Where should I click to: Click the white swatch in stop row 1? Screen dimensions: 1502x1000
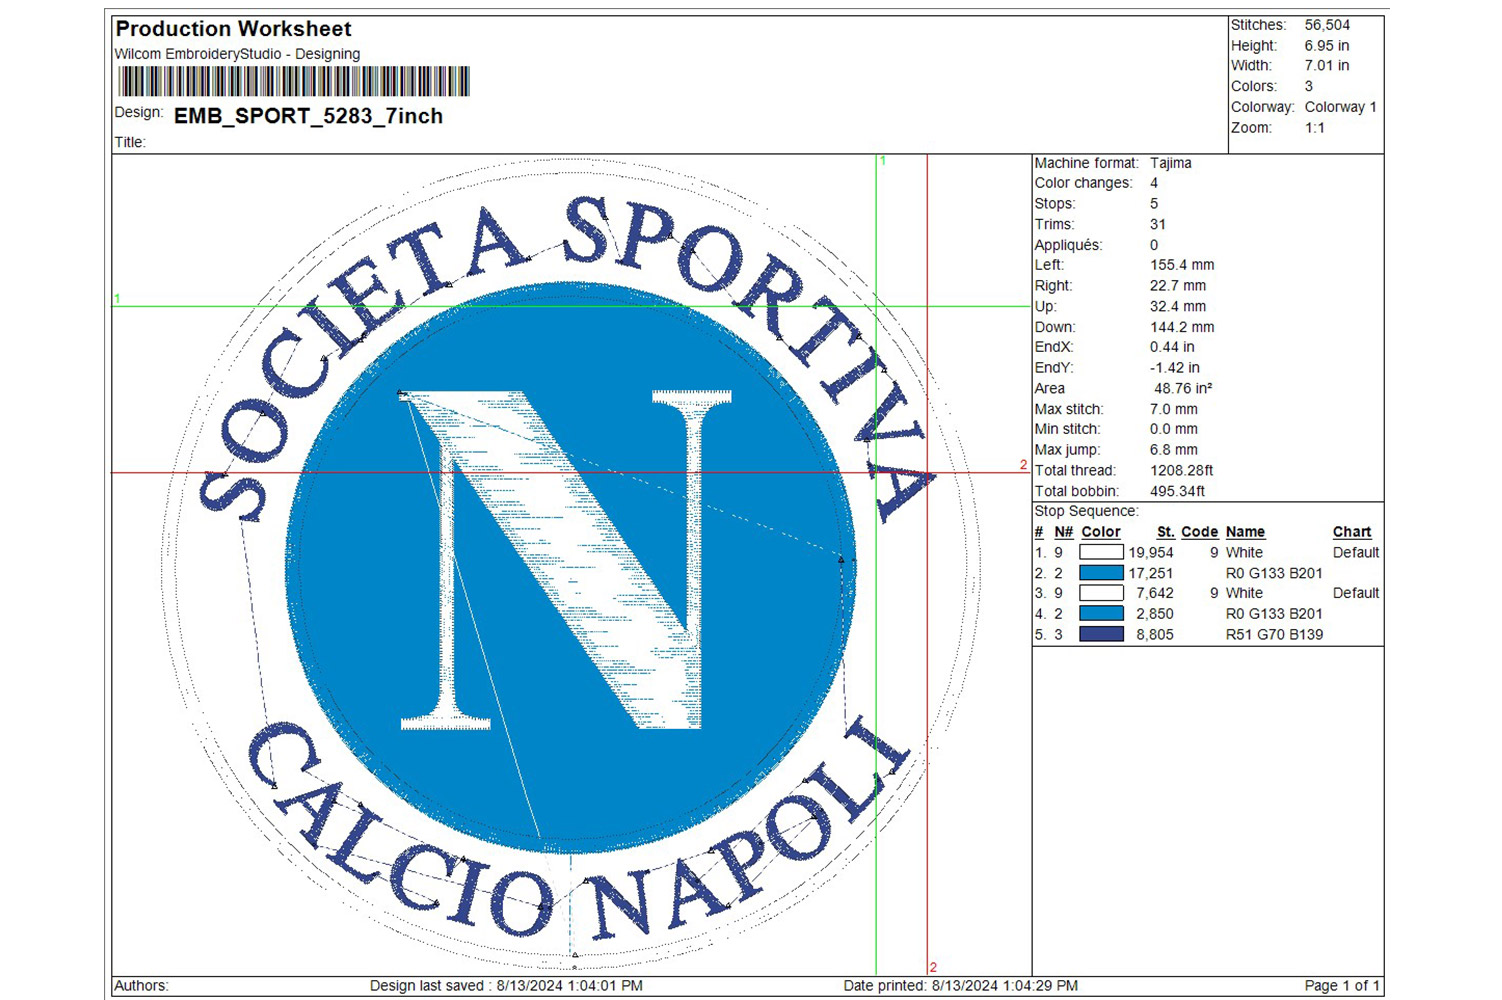point(1101,552)
